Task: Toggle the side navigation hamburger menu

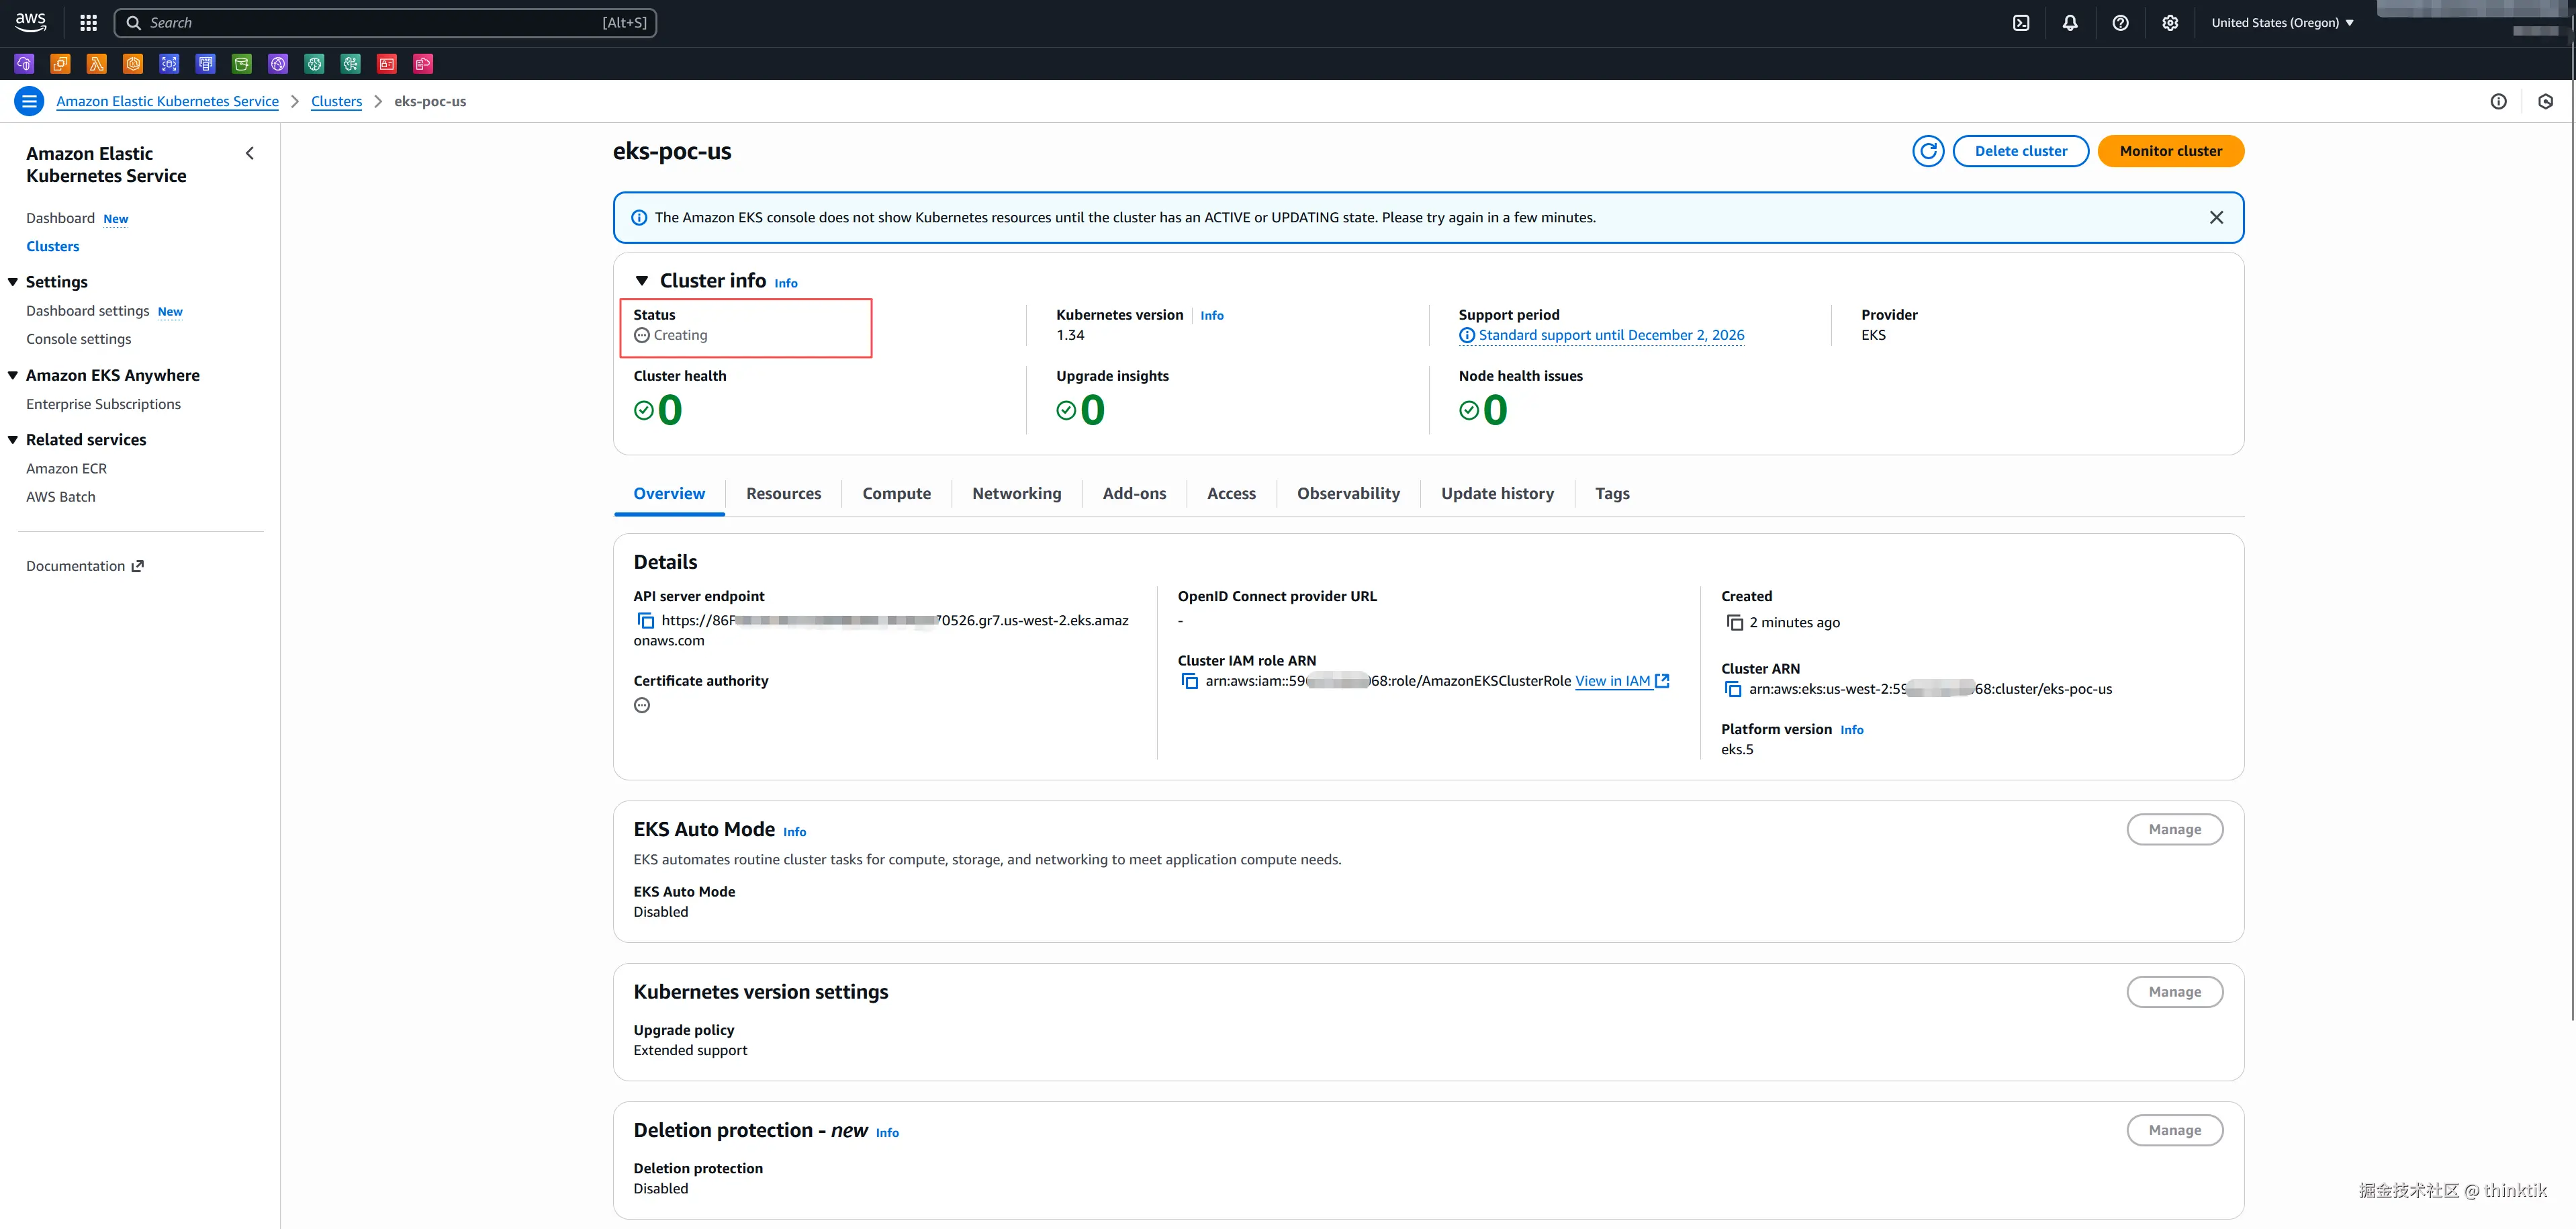Action: 29,101
